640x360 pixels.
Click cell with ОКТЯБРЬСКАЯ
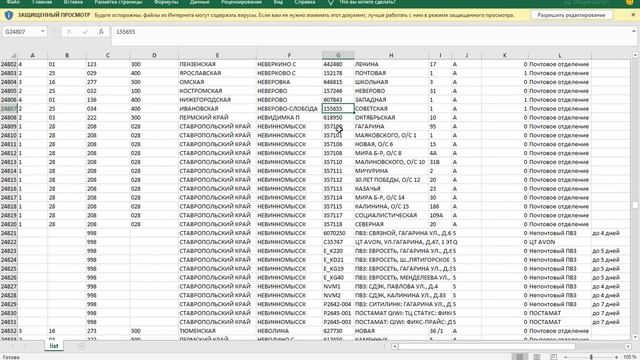[391, 118]
